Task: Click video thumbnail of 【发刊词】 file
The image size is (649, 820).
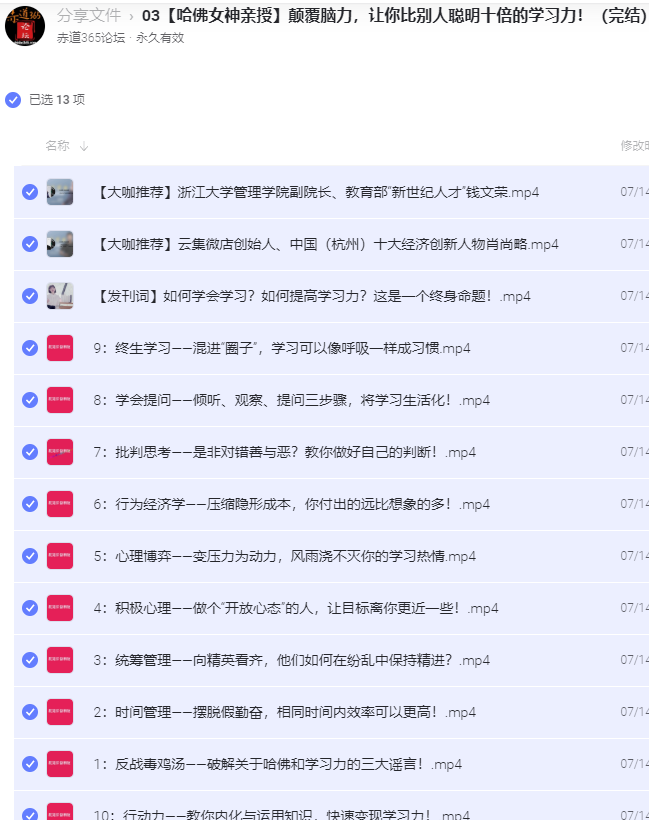Action: (60, 296)
